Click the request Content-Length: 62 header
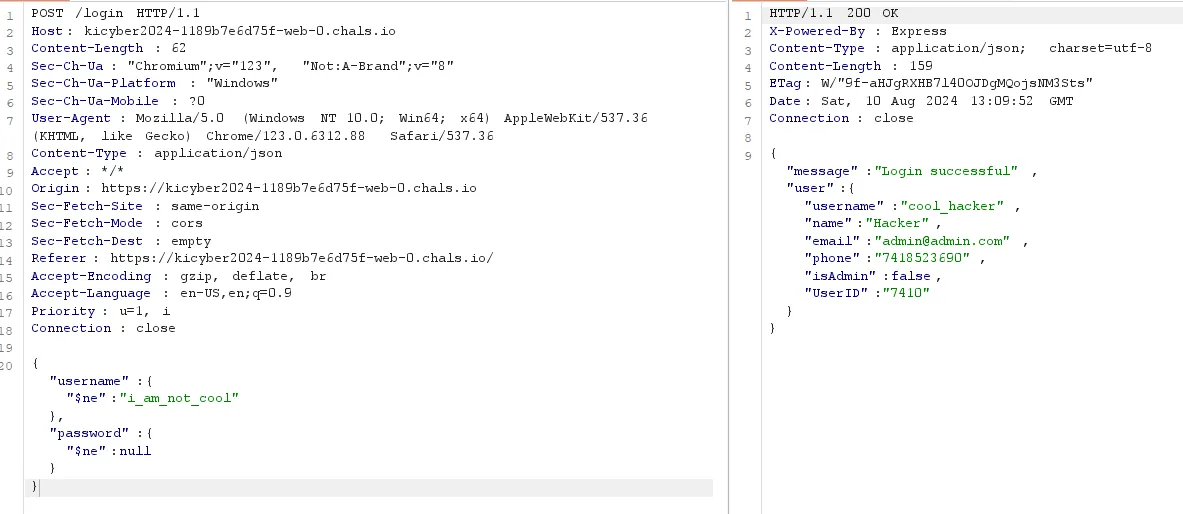Image resolution: width=1183 pixels, height=514 pixels. point(109,48)
